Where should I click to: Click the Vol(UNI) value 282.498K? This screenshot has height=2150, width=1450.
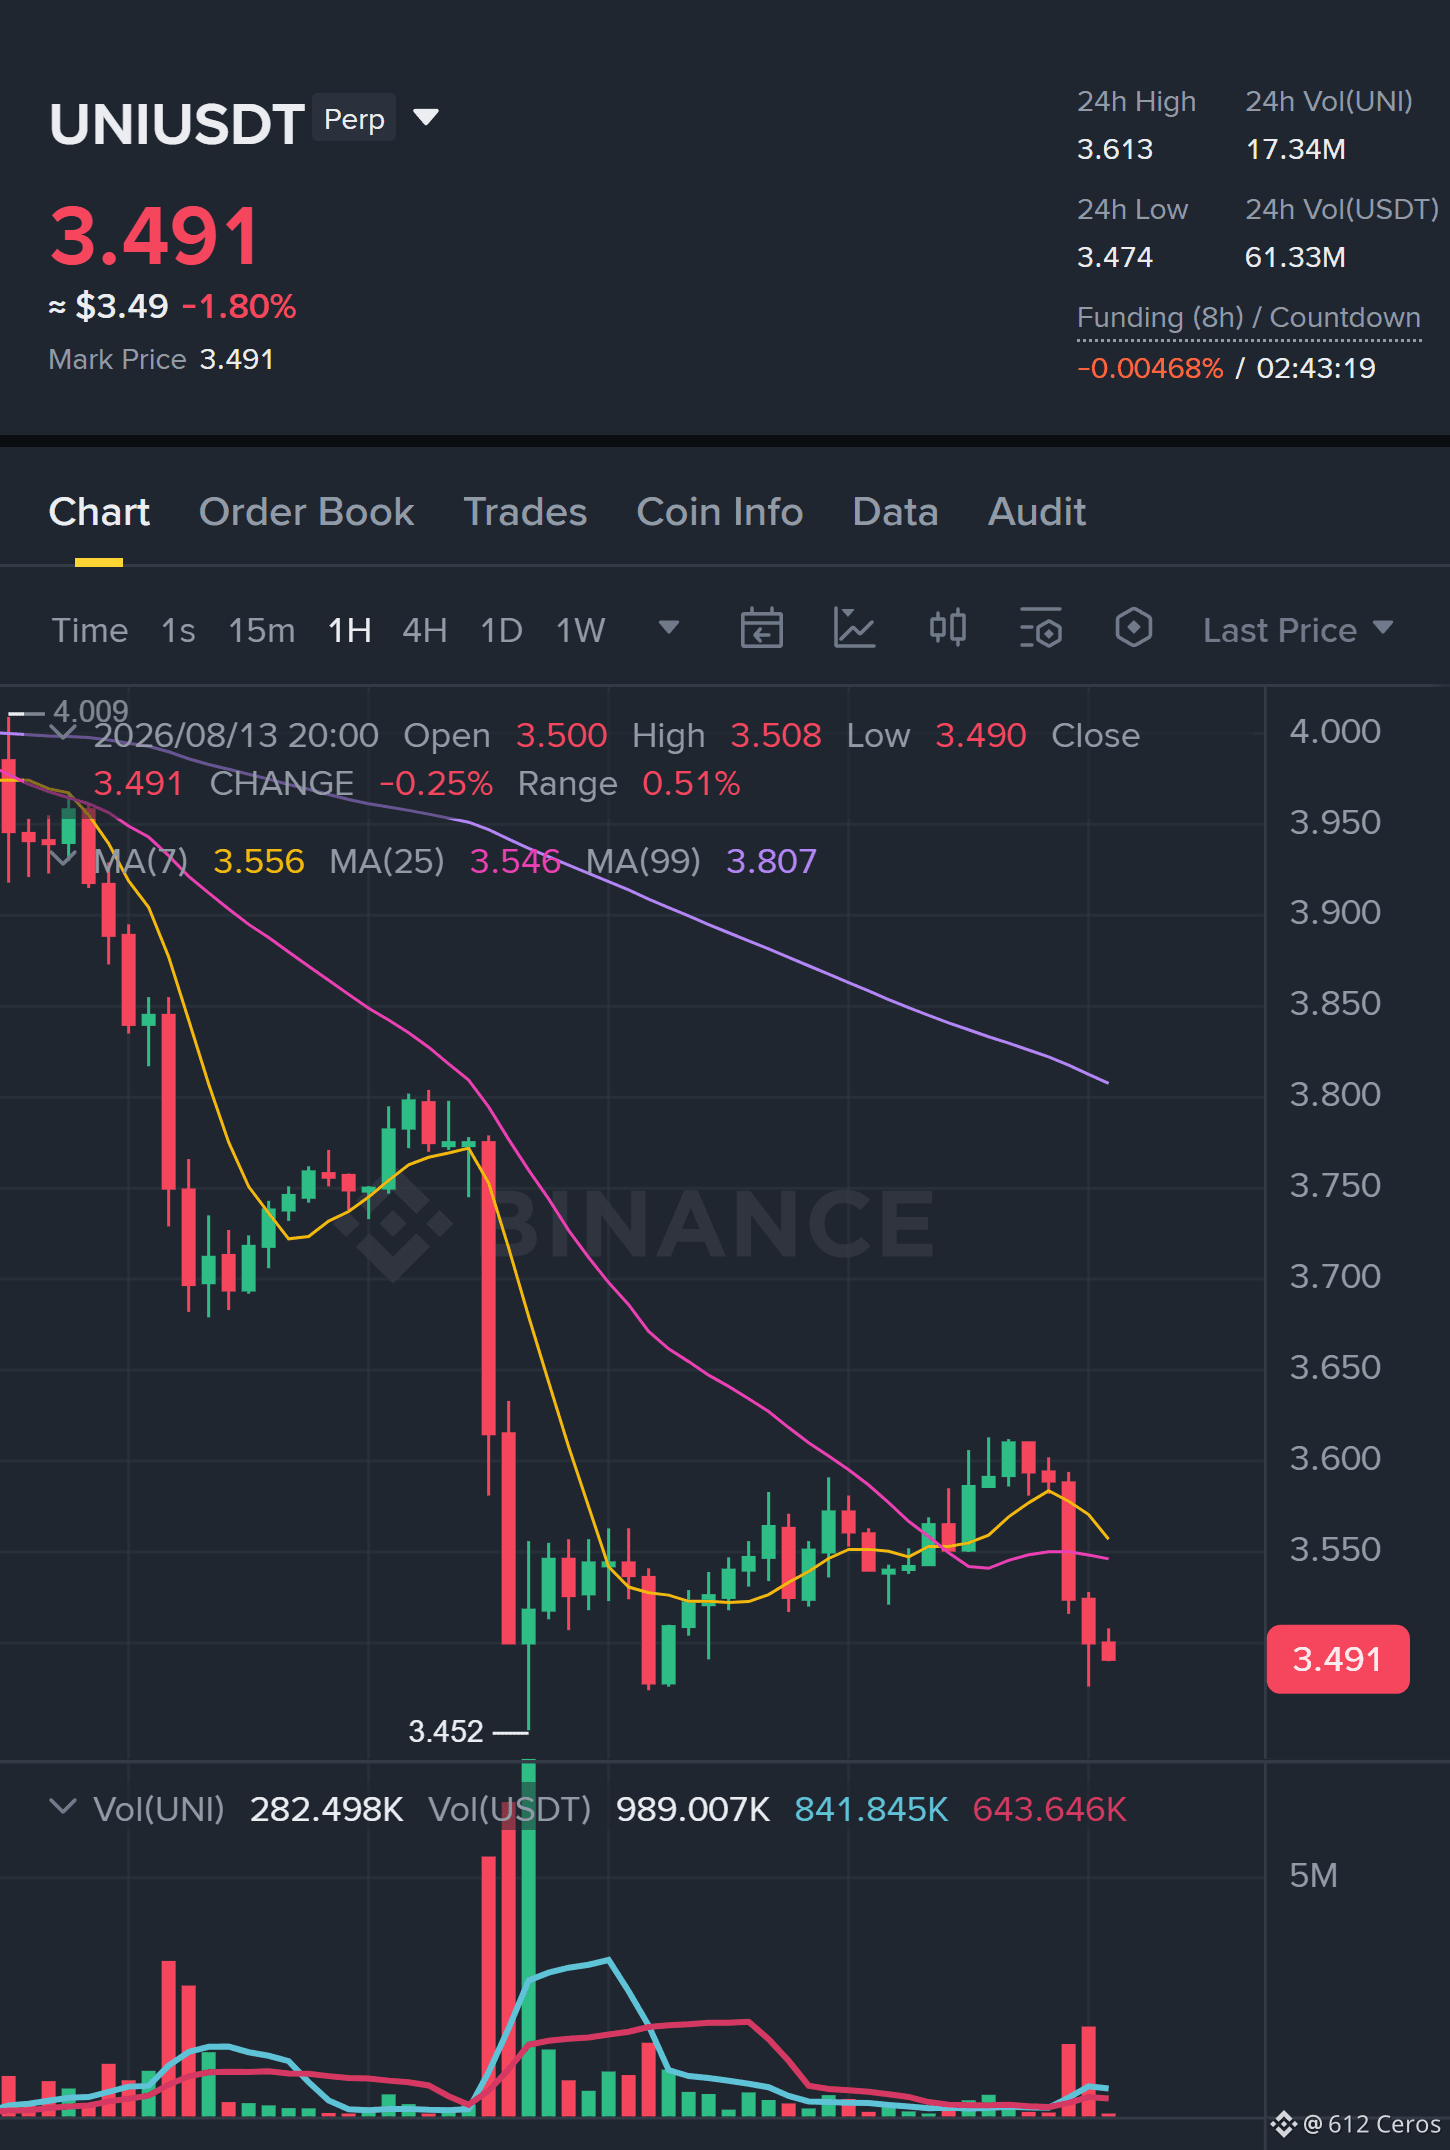327,1809
